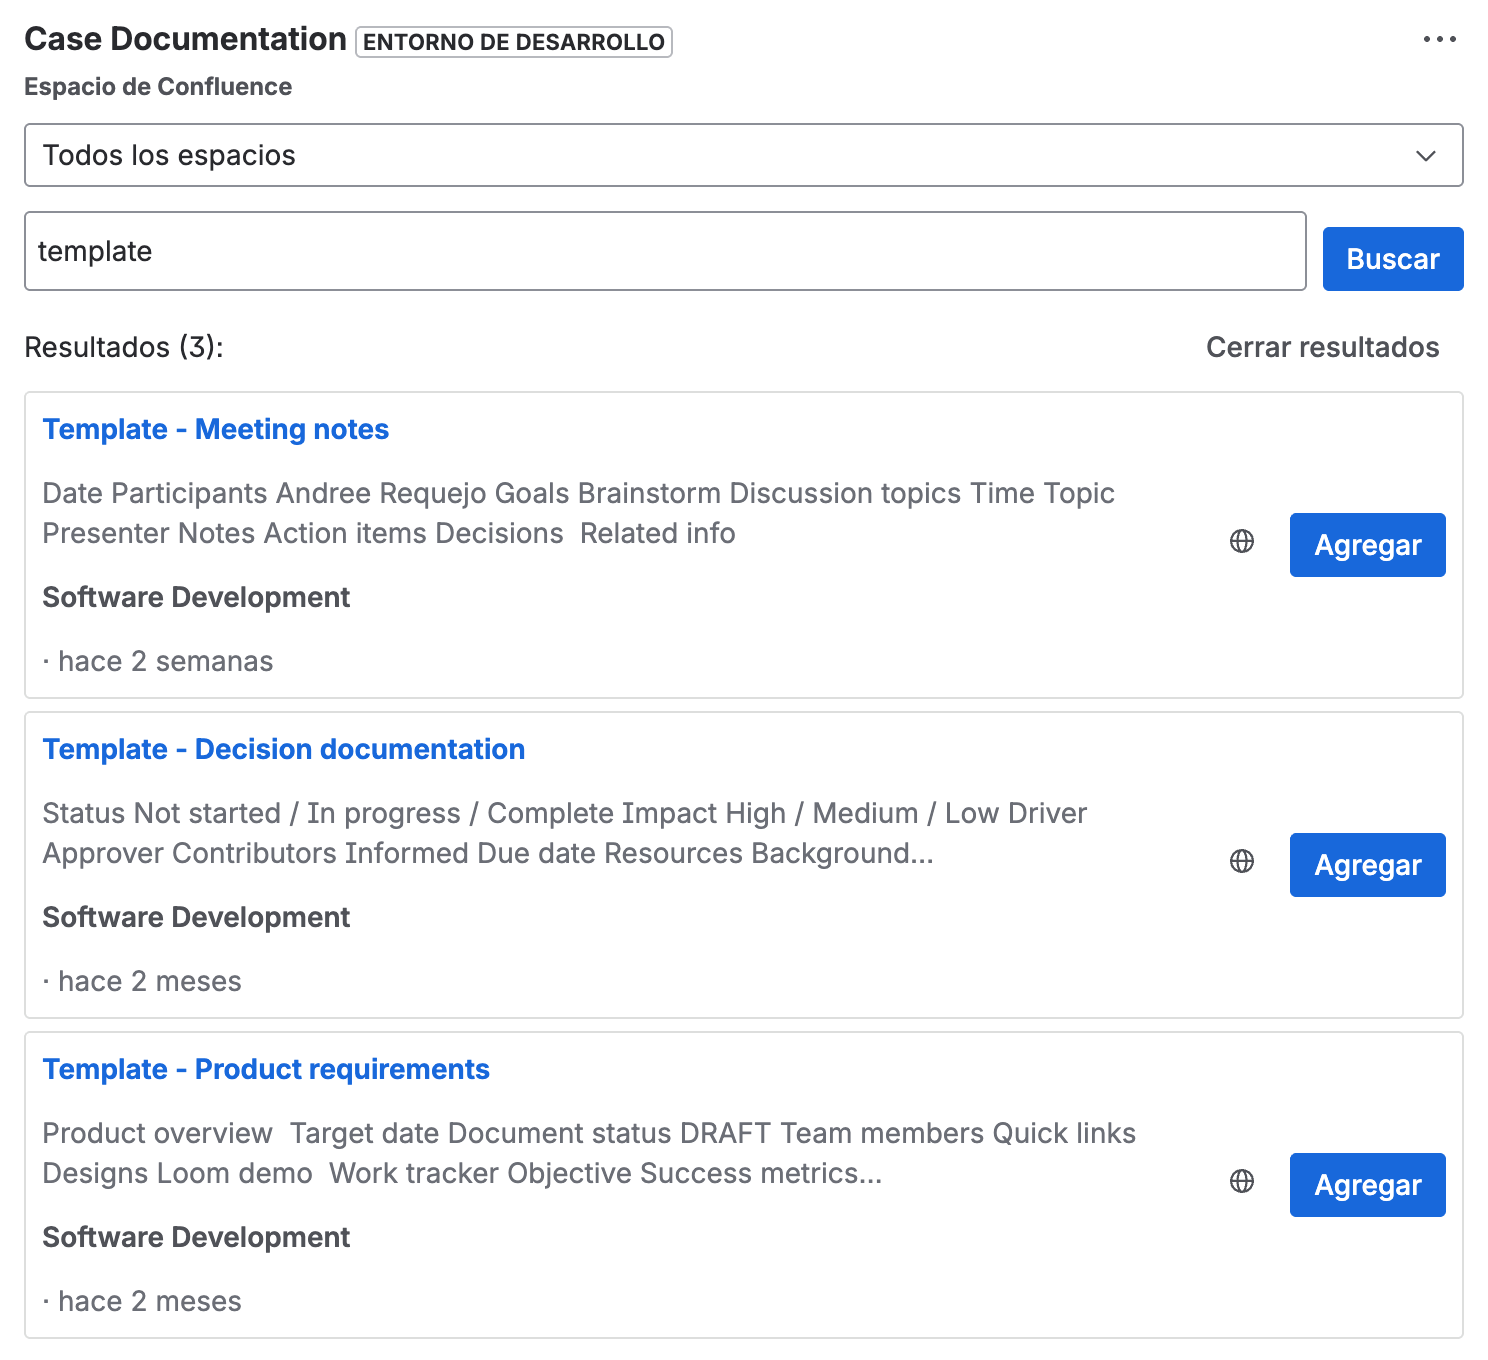Click Meeting notes excerpt starting Date Participants
The height and width of the screenshot is (1360, 1488).
pyautogui.click(x=578, y=513)
